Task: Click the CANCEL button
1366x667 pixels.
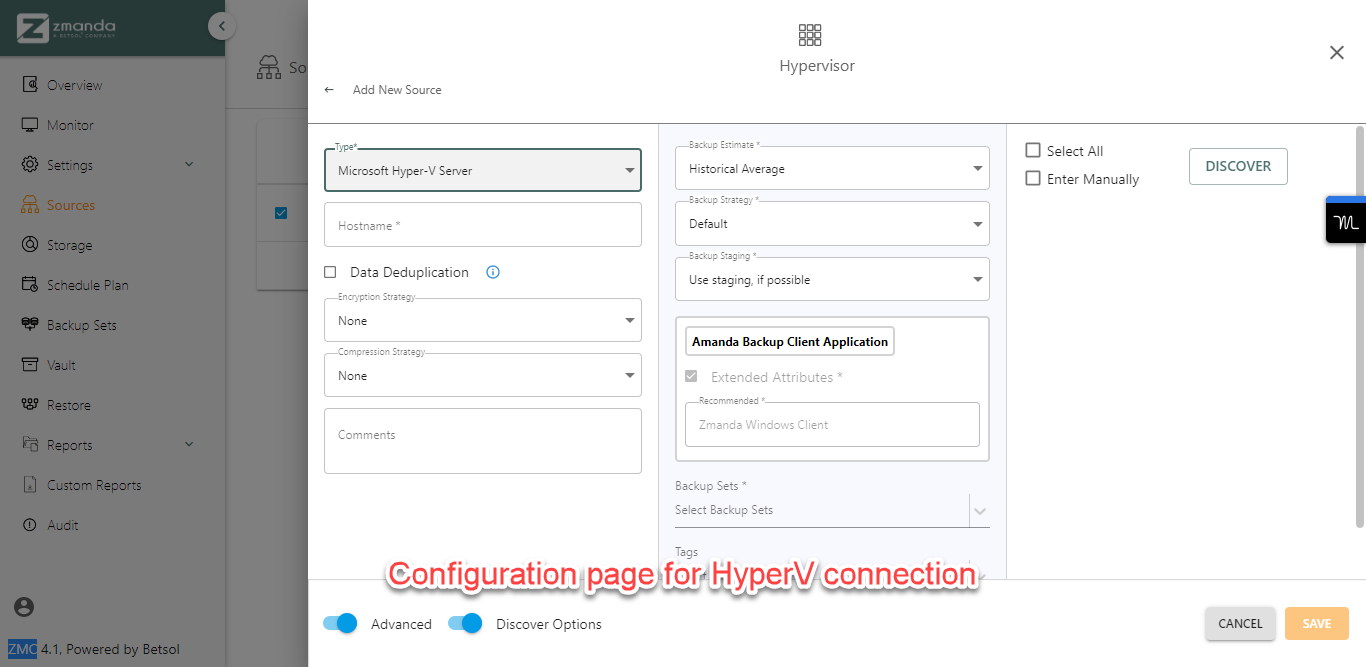Action: [1240, 623]
